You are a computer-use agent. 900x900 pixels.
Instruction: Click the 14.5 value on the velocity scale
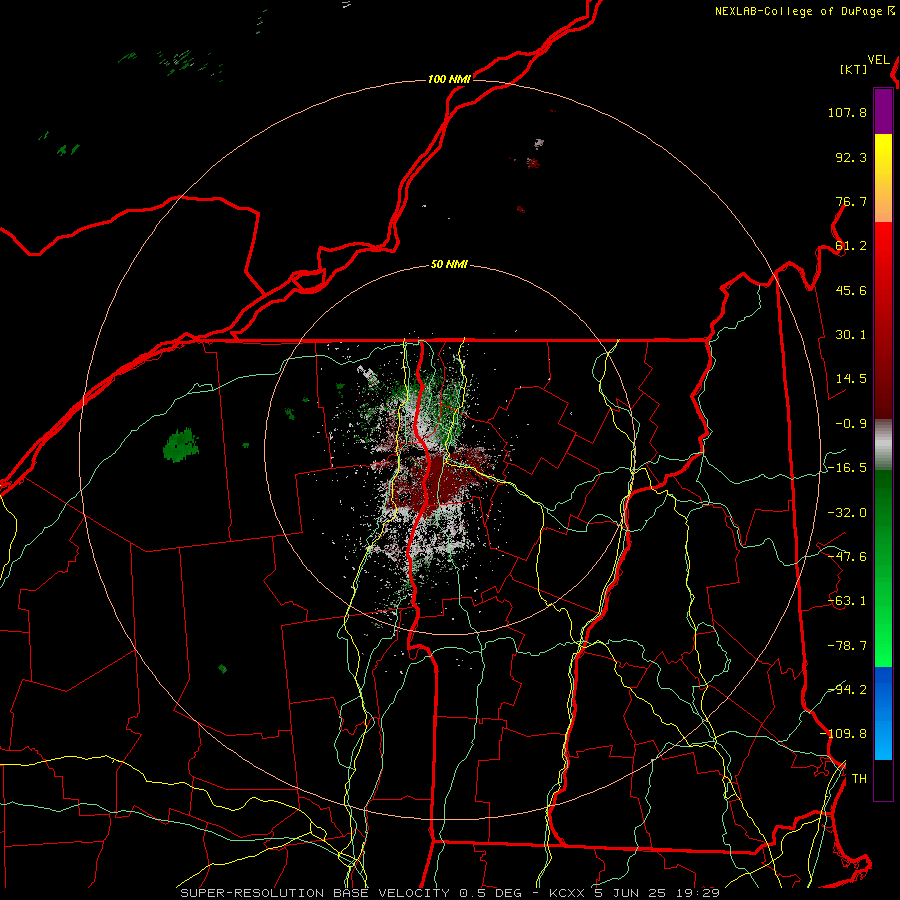coord(851,379)
